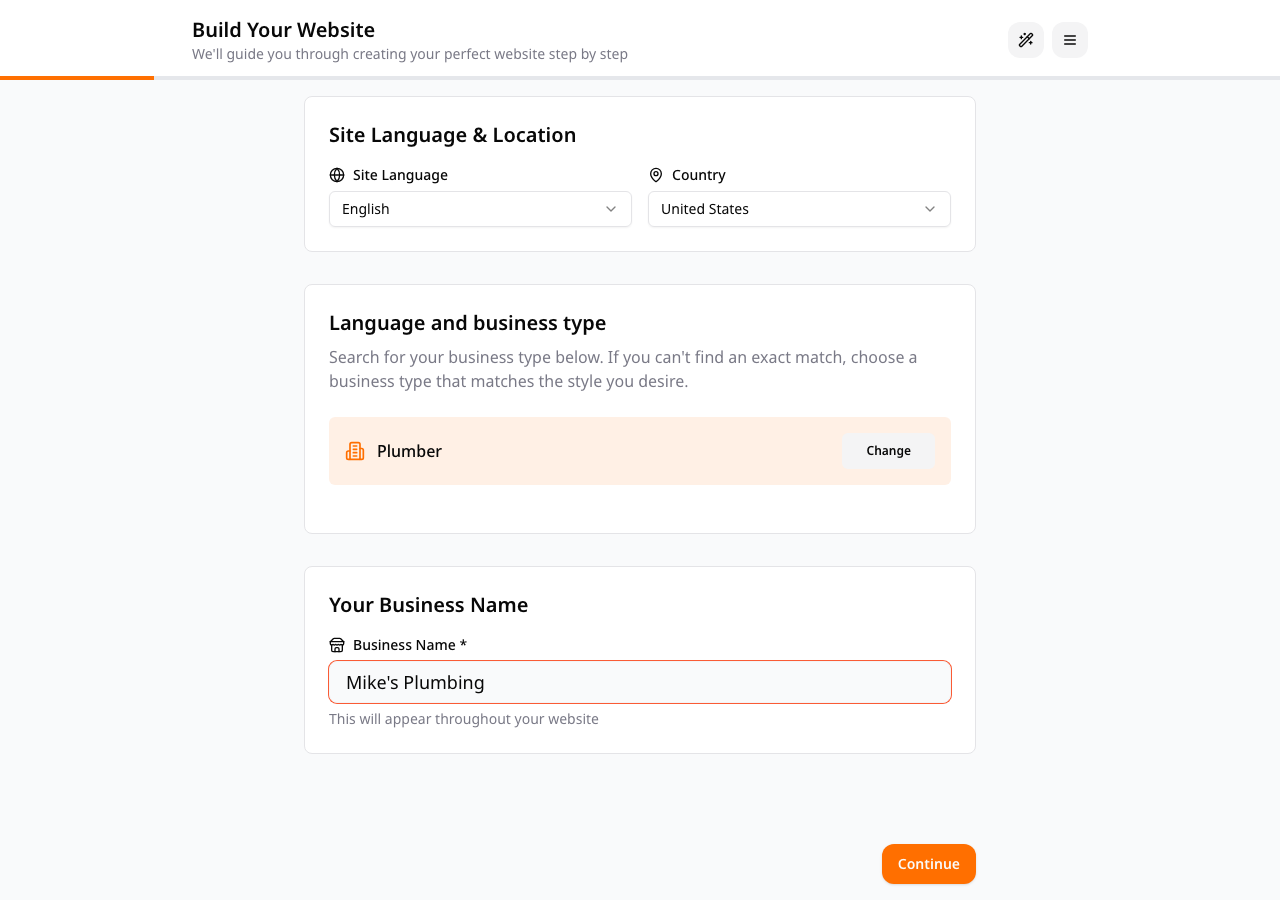Click Change to pick another business type

click(x=888, y=451)
